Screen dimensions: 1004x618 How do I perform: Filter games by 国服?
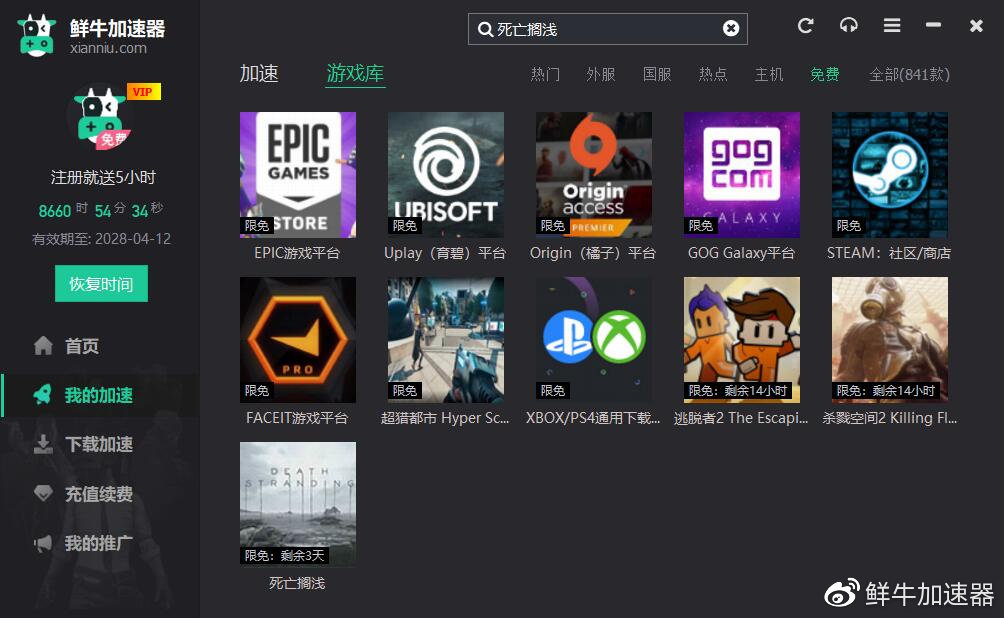tap(657, 75)
